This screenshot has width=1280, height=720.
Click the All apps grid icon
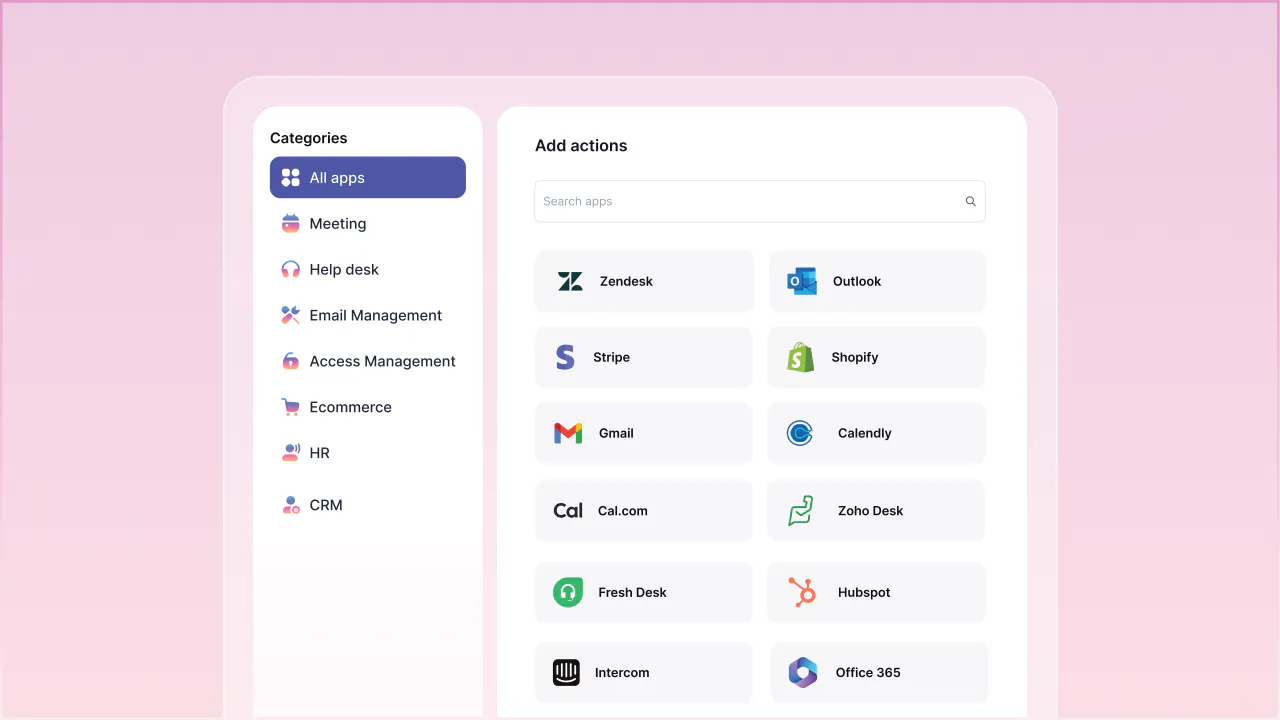pos(291,178)
